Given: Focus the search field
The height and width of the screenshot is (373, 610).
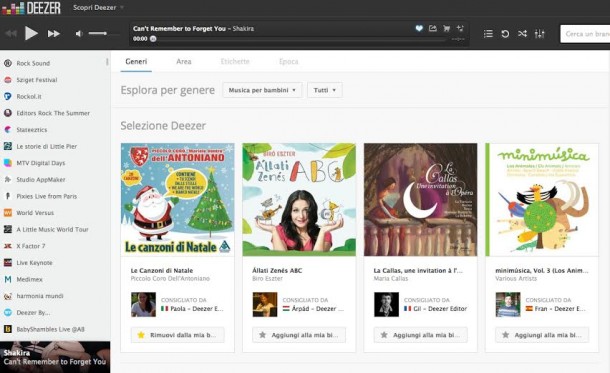Looking at the screenshot, I should 585,34.
